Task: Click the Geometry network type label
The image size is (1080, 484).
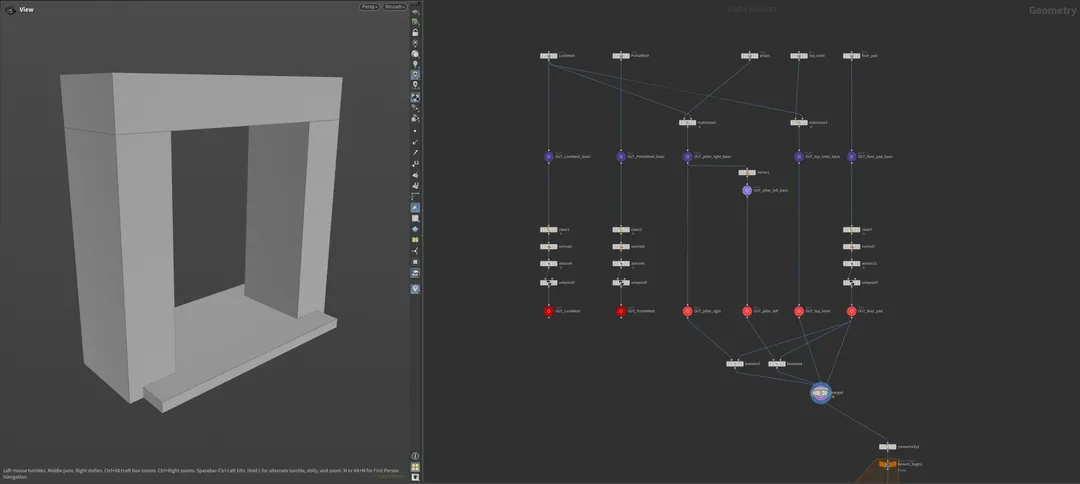Action: (1052, 10)
